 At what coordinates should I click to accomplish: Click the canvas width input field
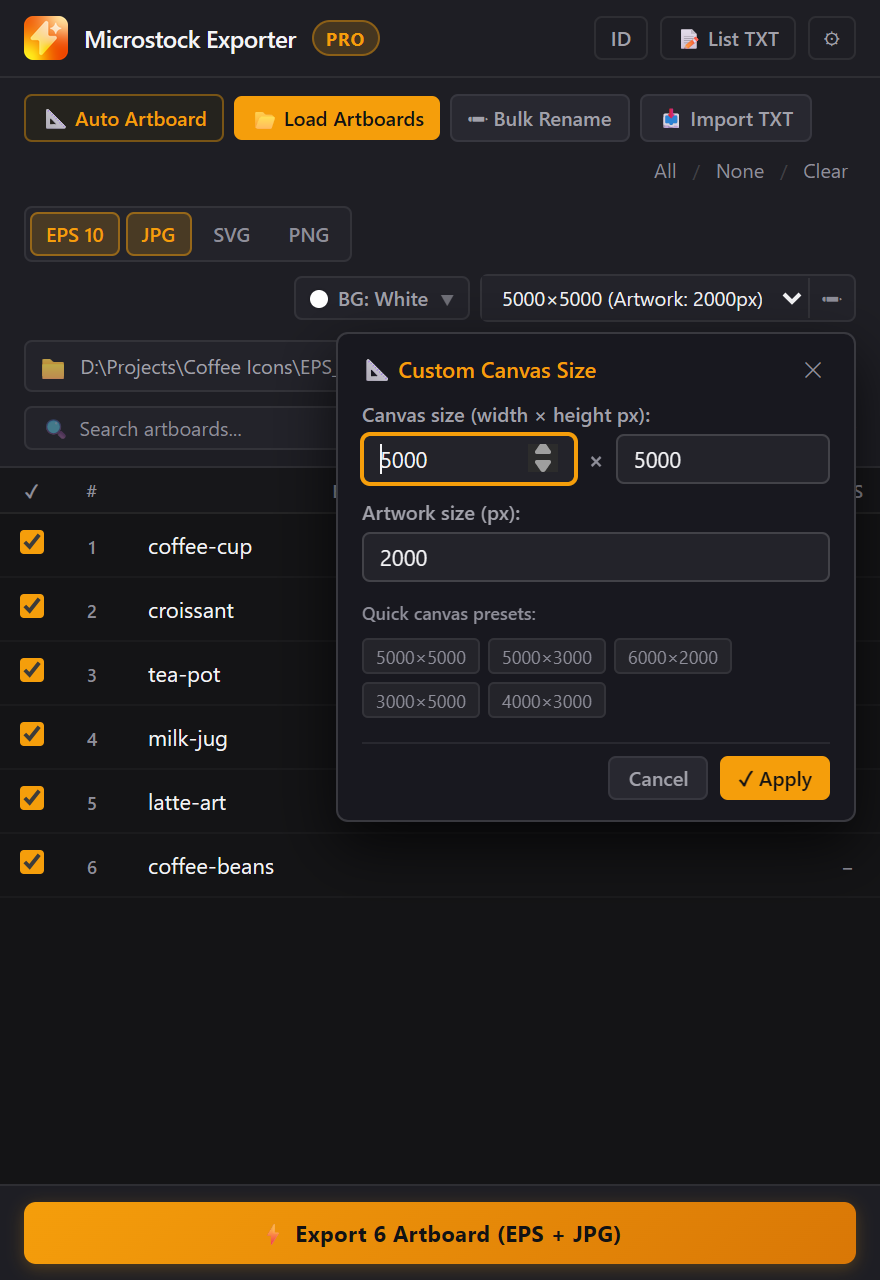pyautogui.click(x=469, y=460)
